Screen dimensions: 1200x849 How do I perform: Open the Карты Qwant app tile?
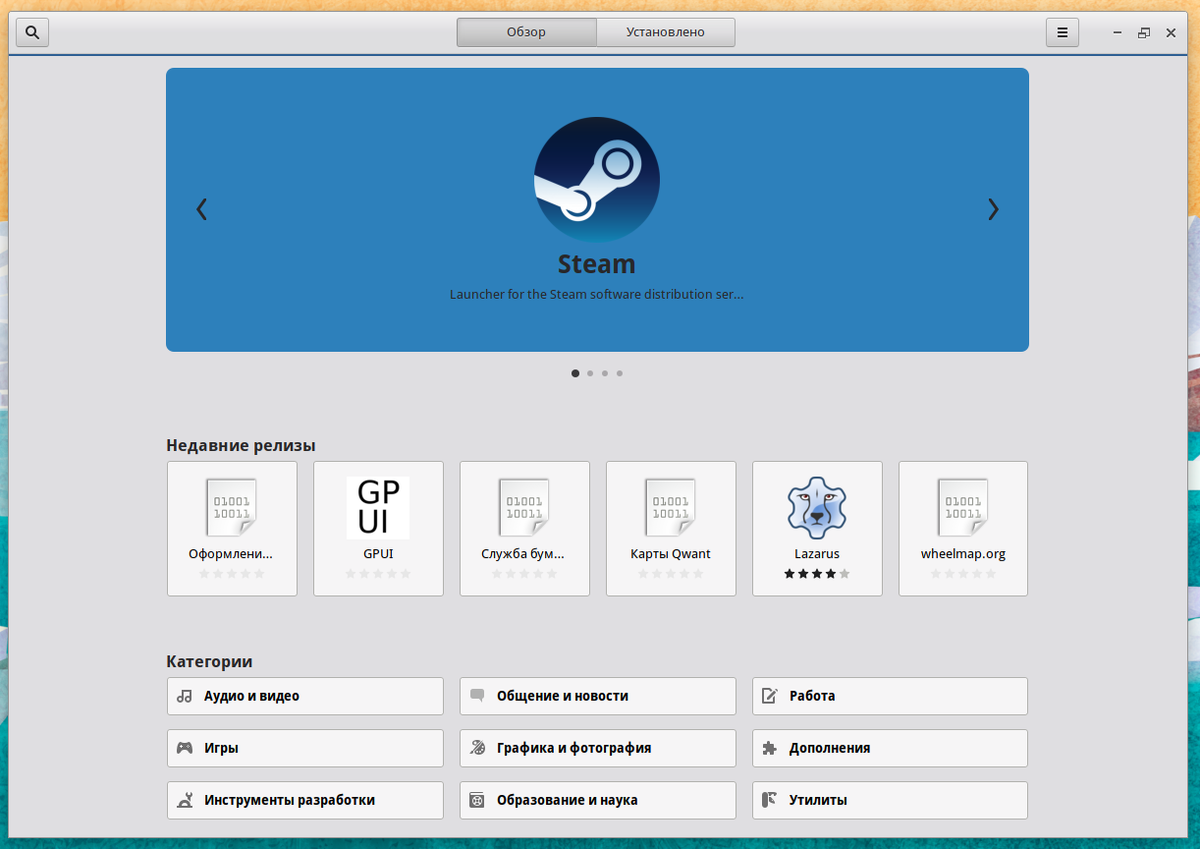click(671, 529)
